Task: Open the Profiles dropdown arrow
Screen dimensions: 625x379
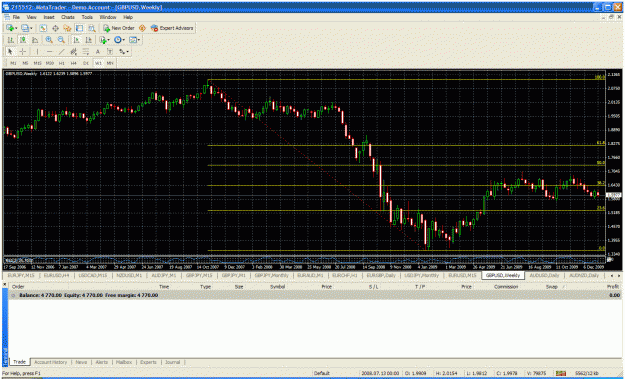Action: 31,28
